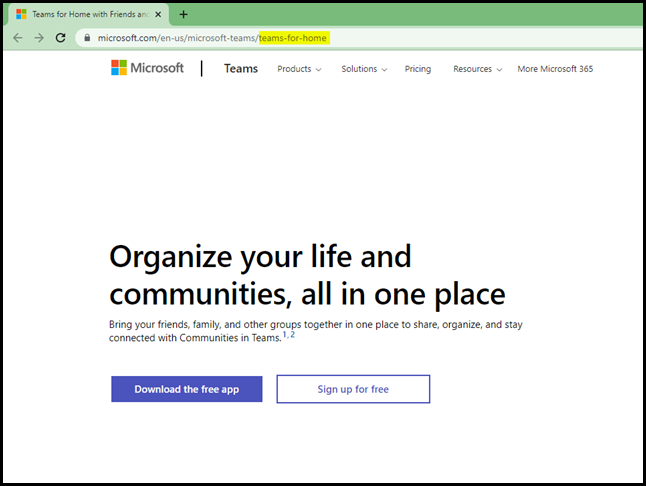Click the browser forward arrow
This screenshot has height=486, width=646.
pos(39,38)
